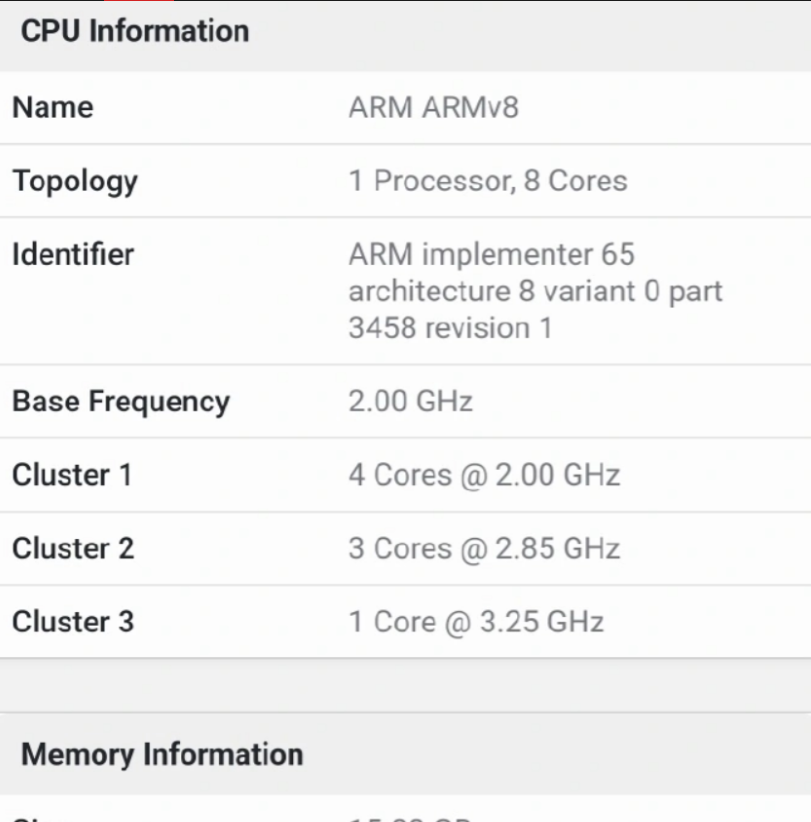Image resolution: width=811 pixels, height=822 pixels.
Task: Select the Cluster 3 row label
Action: (73, 621)
